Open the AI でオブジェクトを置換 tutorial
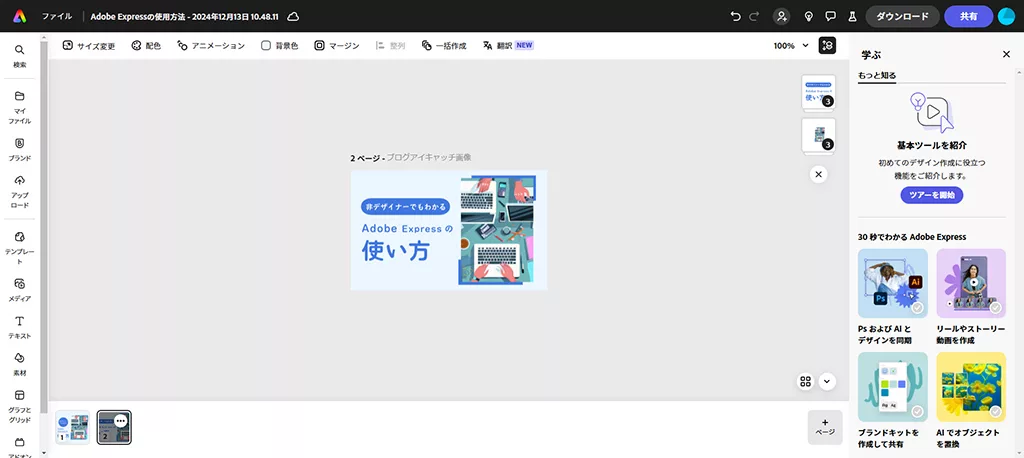This screenshot has height=458, width=1024. (971, 401)
